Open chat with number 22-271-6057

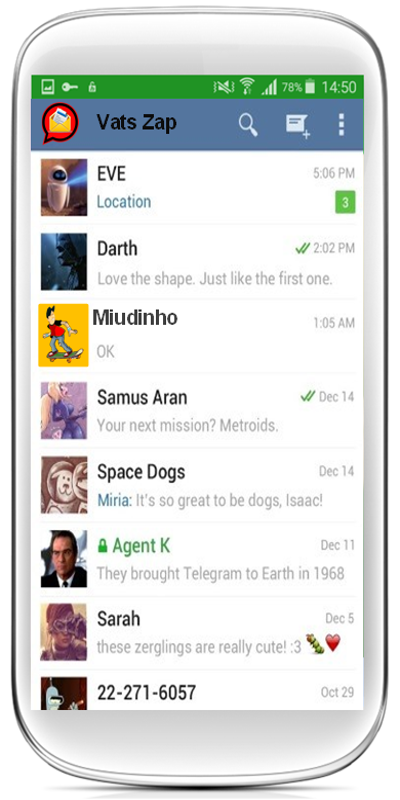(x=197, y=692)
